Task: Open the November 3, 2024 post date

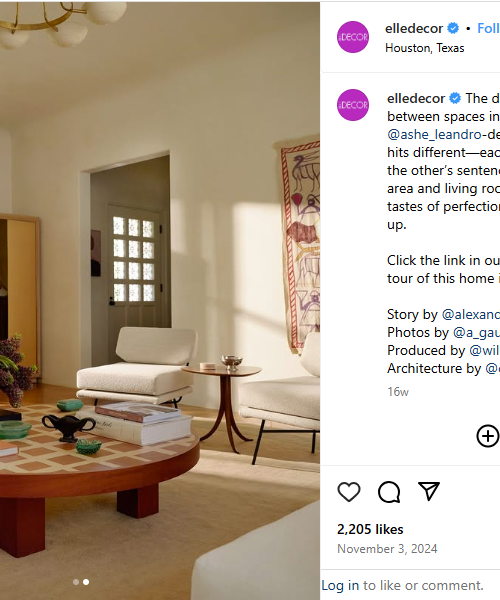Action: pos(387,549)
